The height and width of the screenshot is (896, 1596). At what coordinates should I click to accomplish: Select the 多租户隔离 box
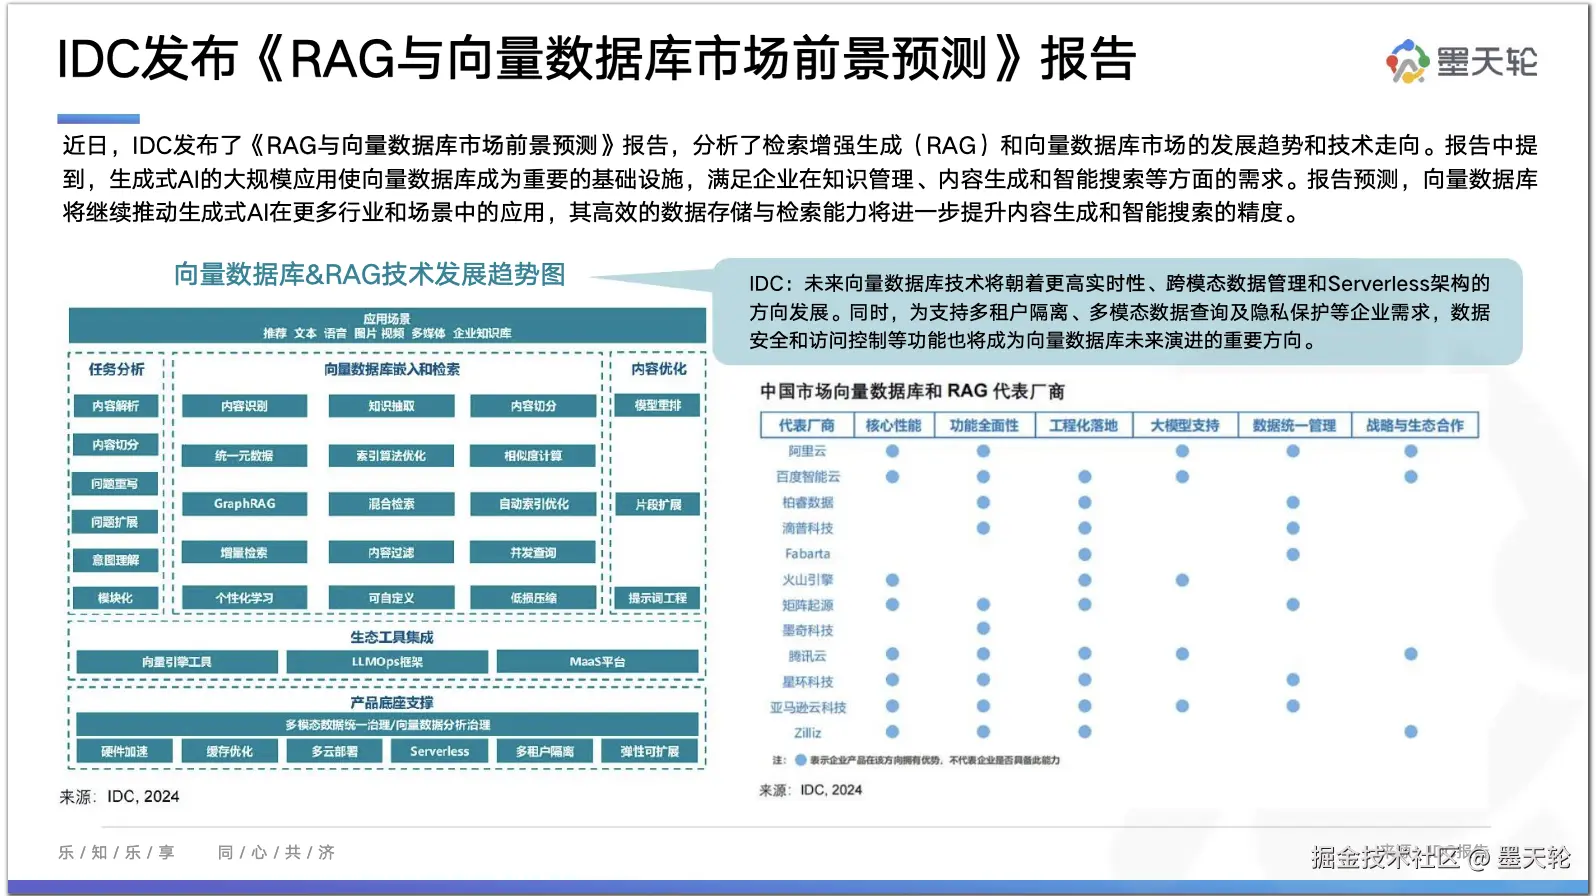click(x=544, y=751)
